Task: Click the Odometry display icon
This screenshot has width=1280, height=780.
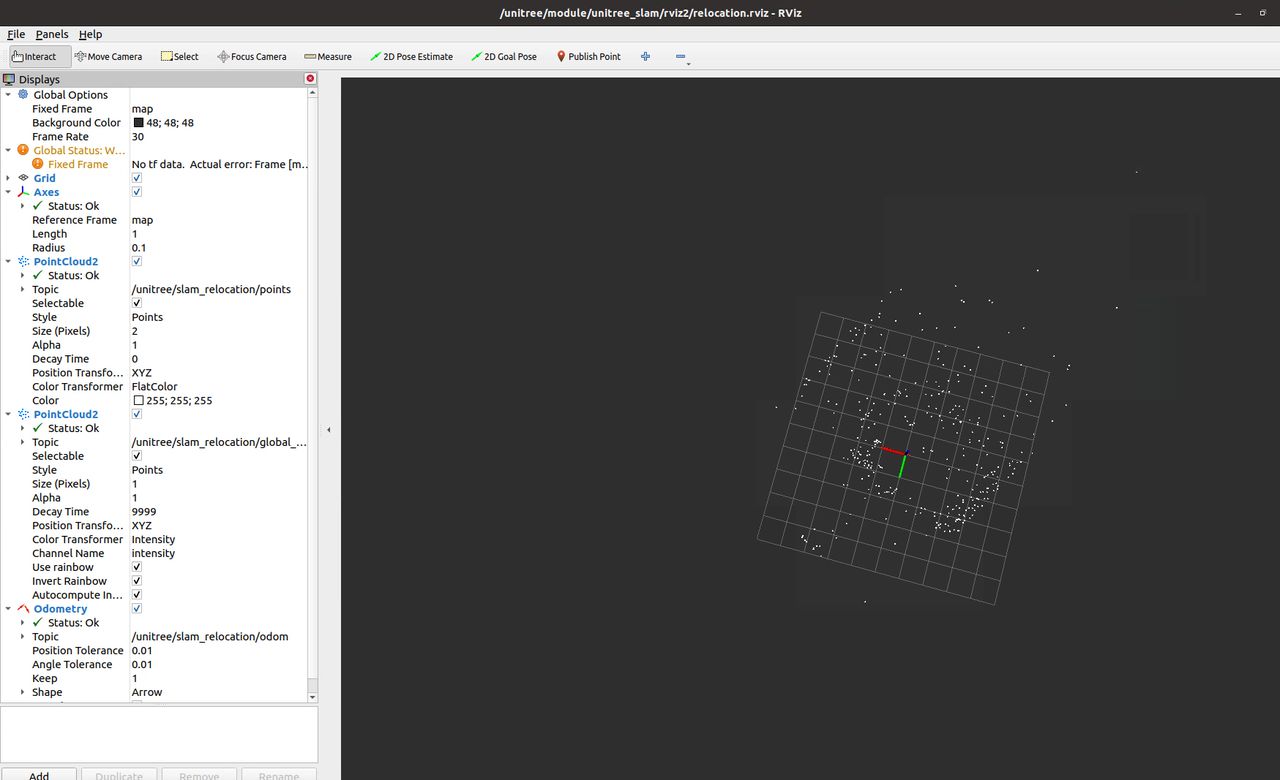Action: click(23, 608)
